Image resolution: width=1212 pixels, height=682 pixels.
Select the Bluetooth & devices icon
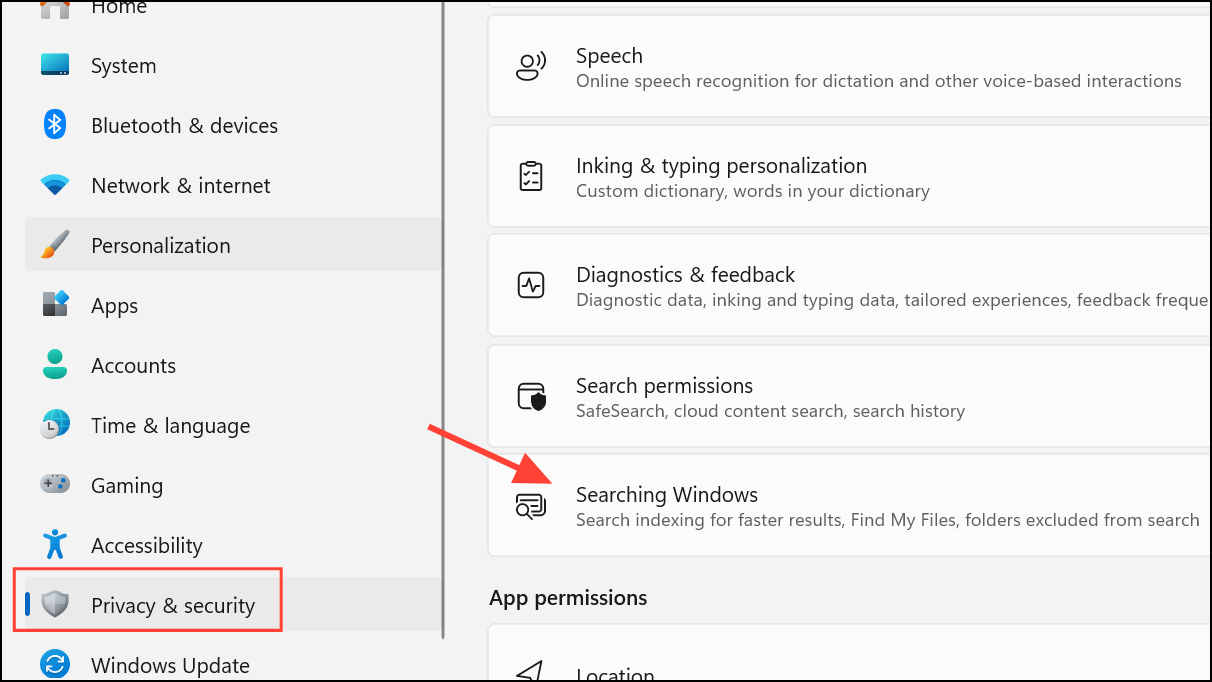click(54, 125)
